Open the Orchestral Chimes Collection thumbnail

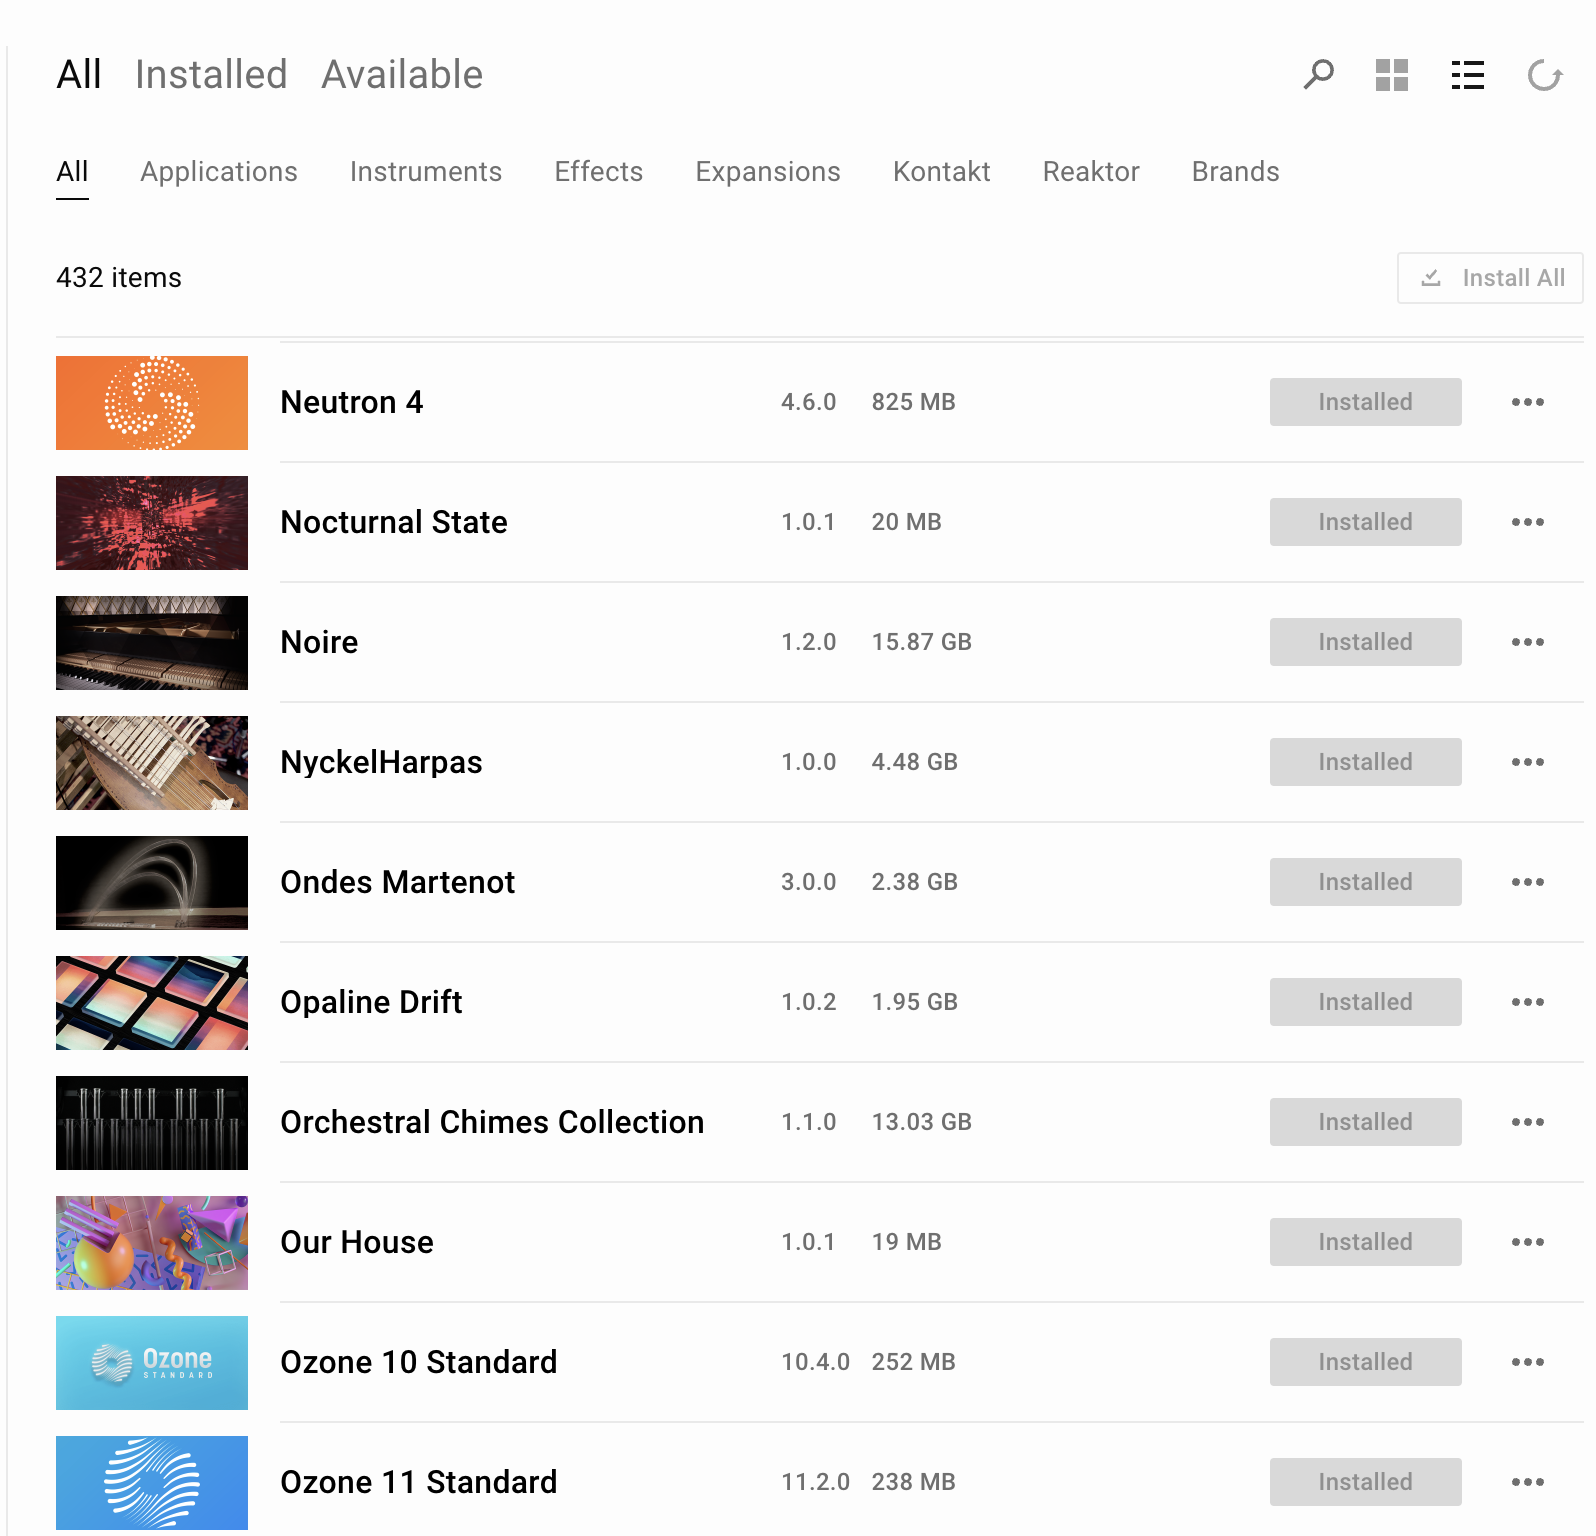click(x=152, y=1123)
